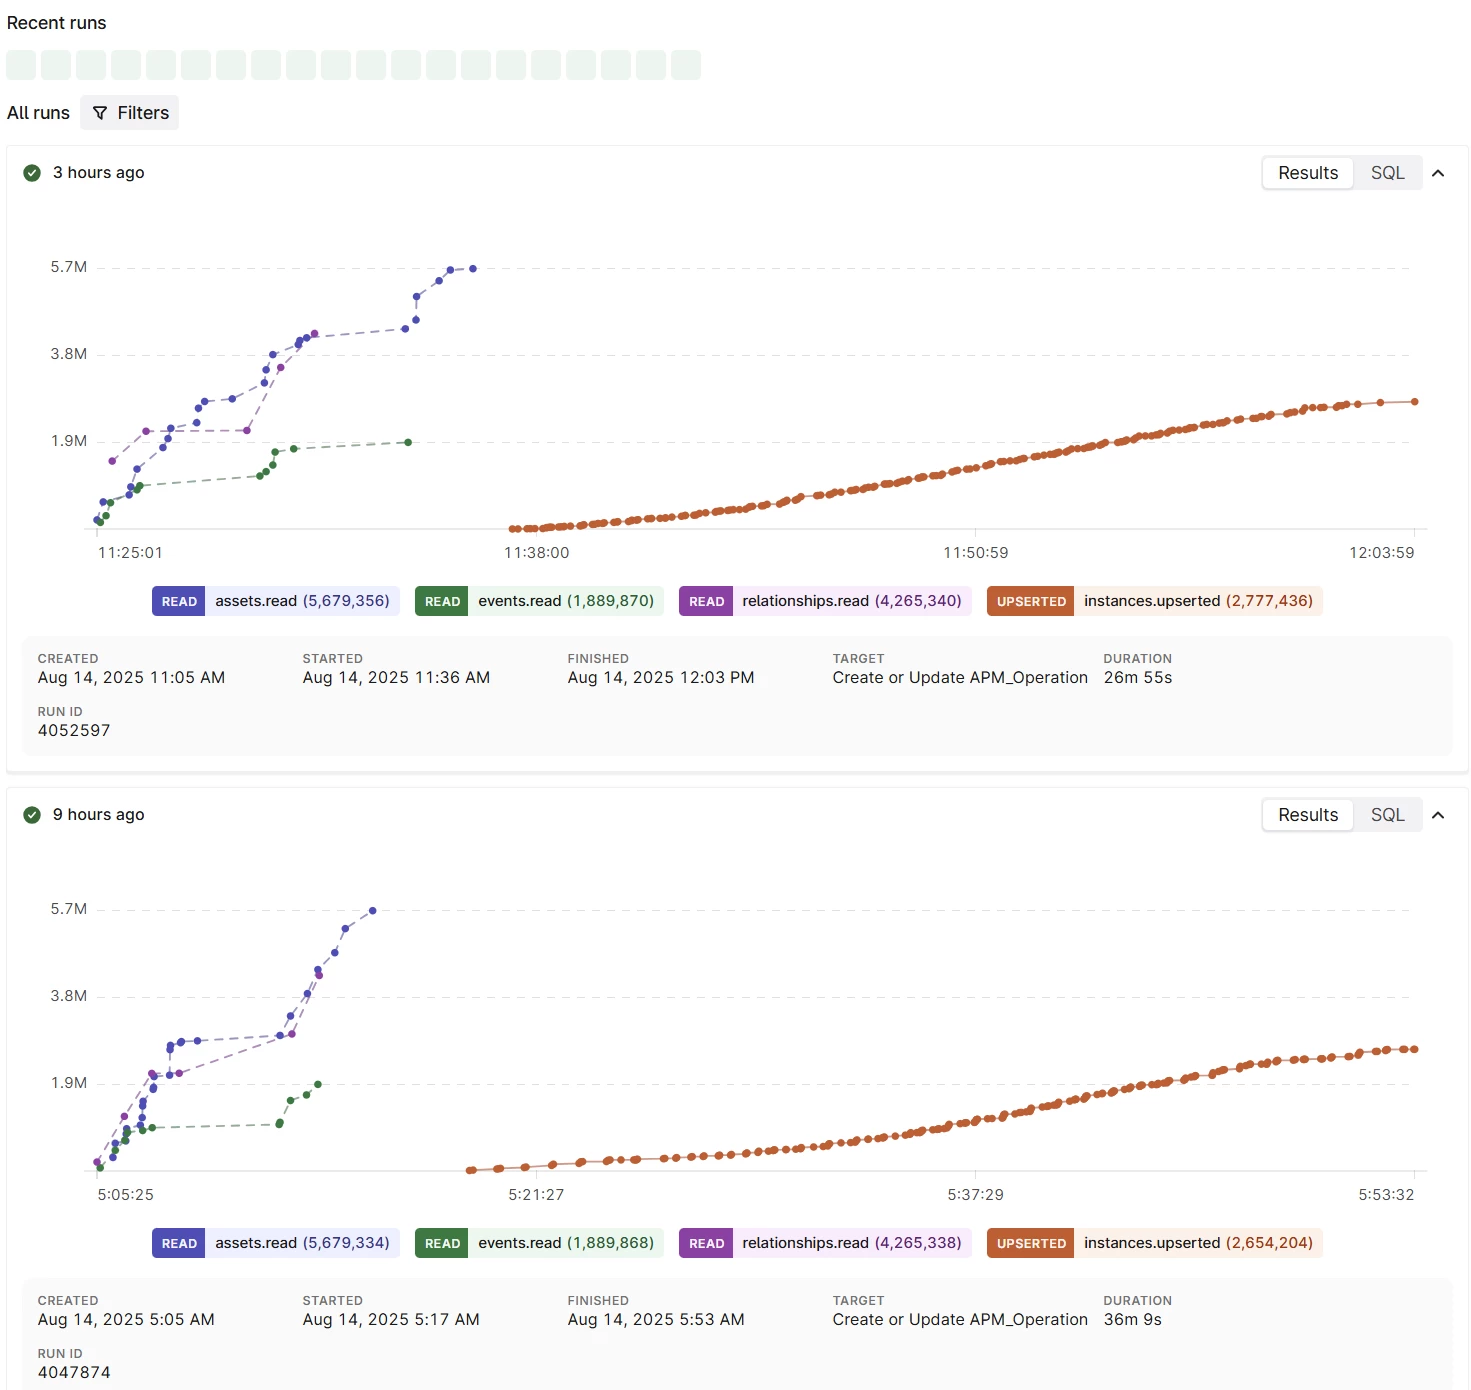Toggle relationships.read series in second chart legend

click(825, 1243)
